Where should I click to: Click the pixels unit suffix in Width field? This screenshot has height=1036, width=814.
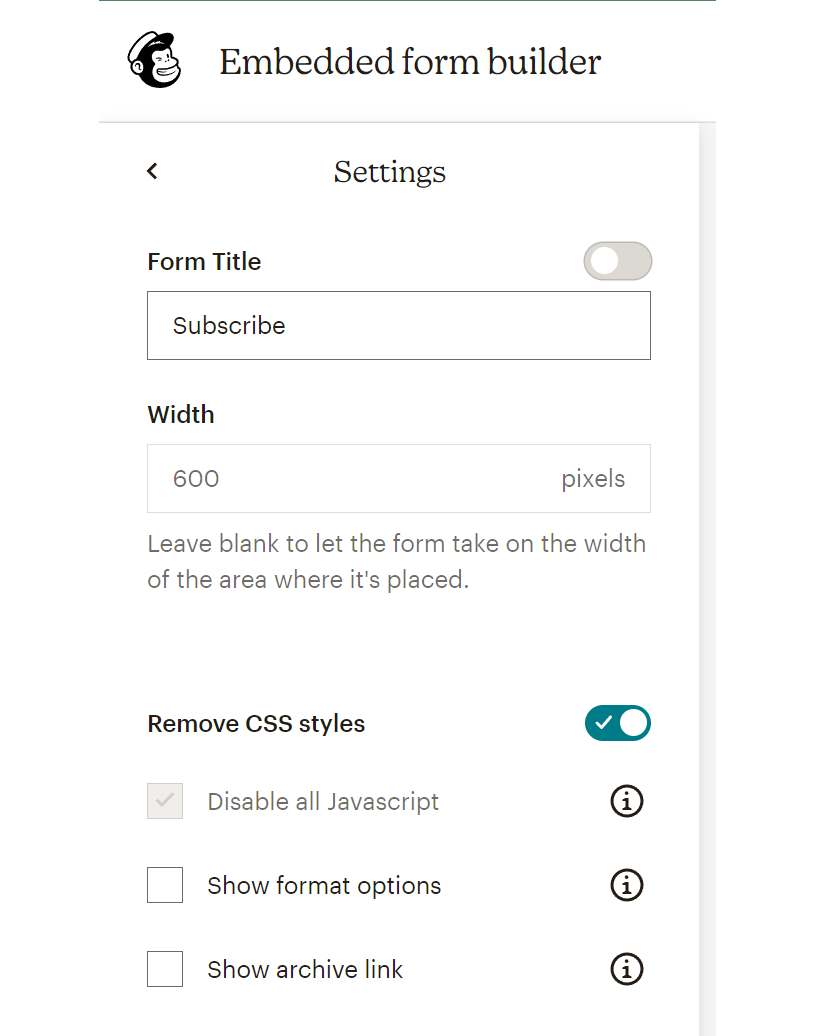pos(593,479)
